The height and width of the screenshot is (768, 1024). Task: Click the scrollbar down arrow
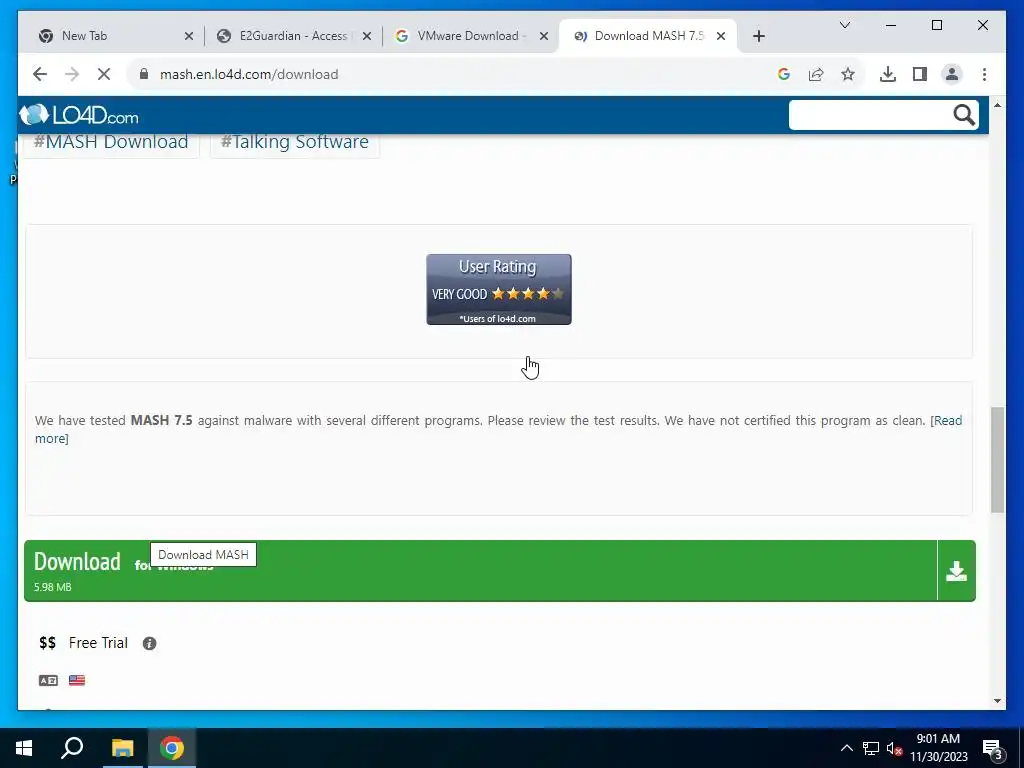click(997, 701)
